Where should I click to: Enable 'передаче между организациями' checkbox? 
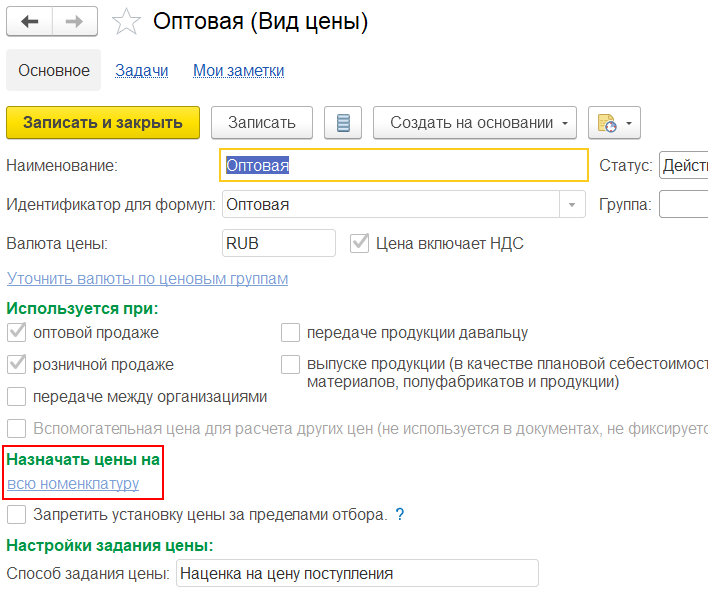tap(16, 396)
